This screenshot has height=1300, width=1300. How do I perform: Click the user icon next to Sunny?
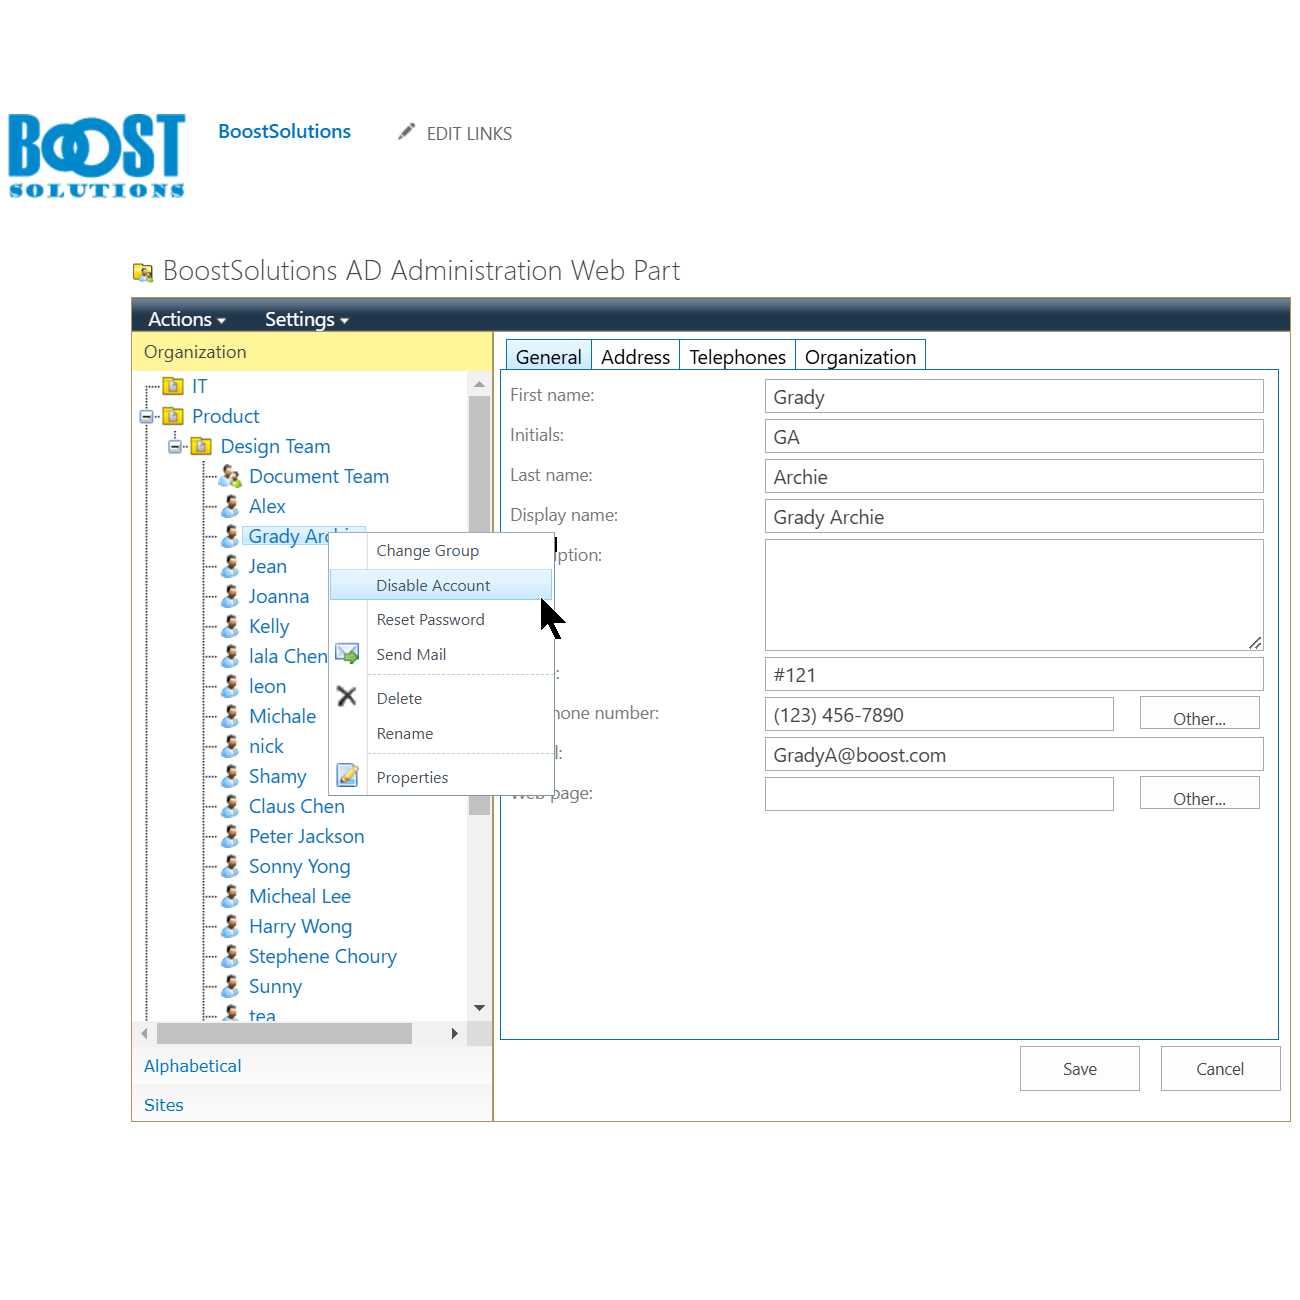click(x=230, y=986)
